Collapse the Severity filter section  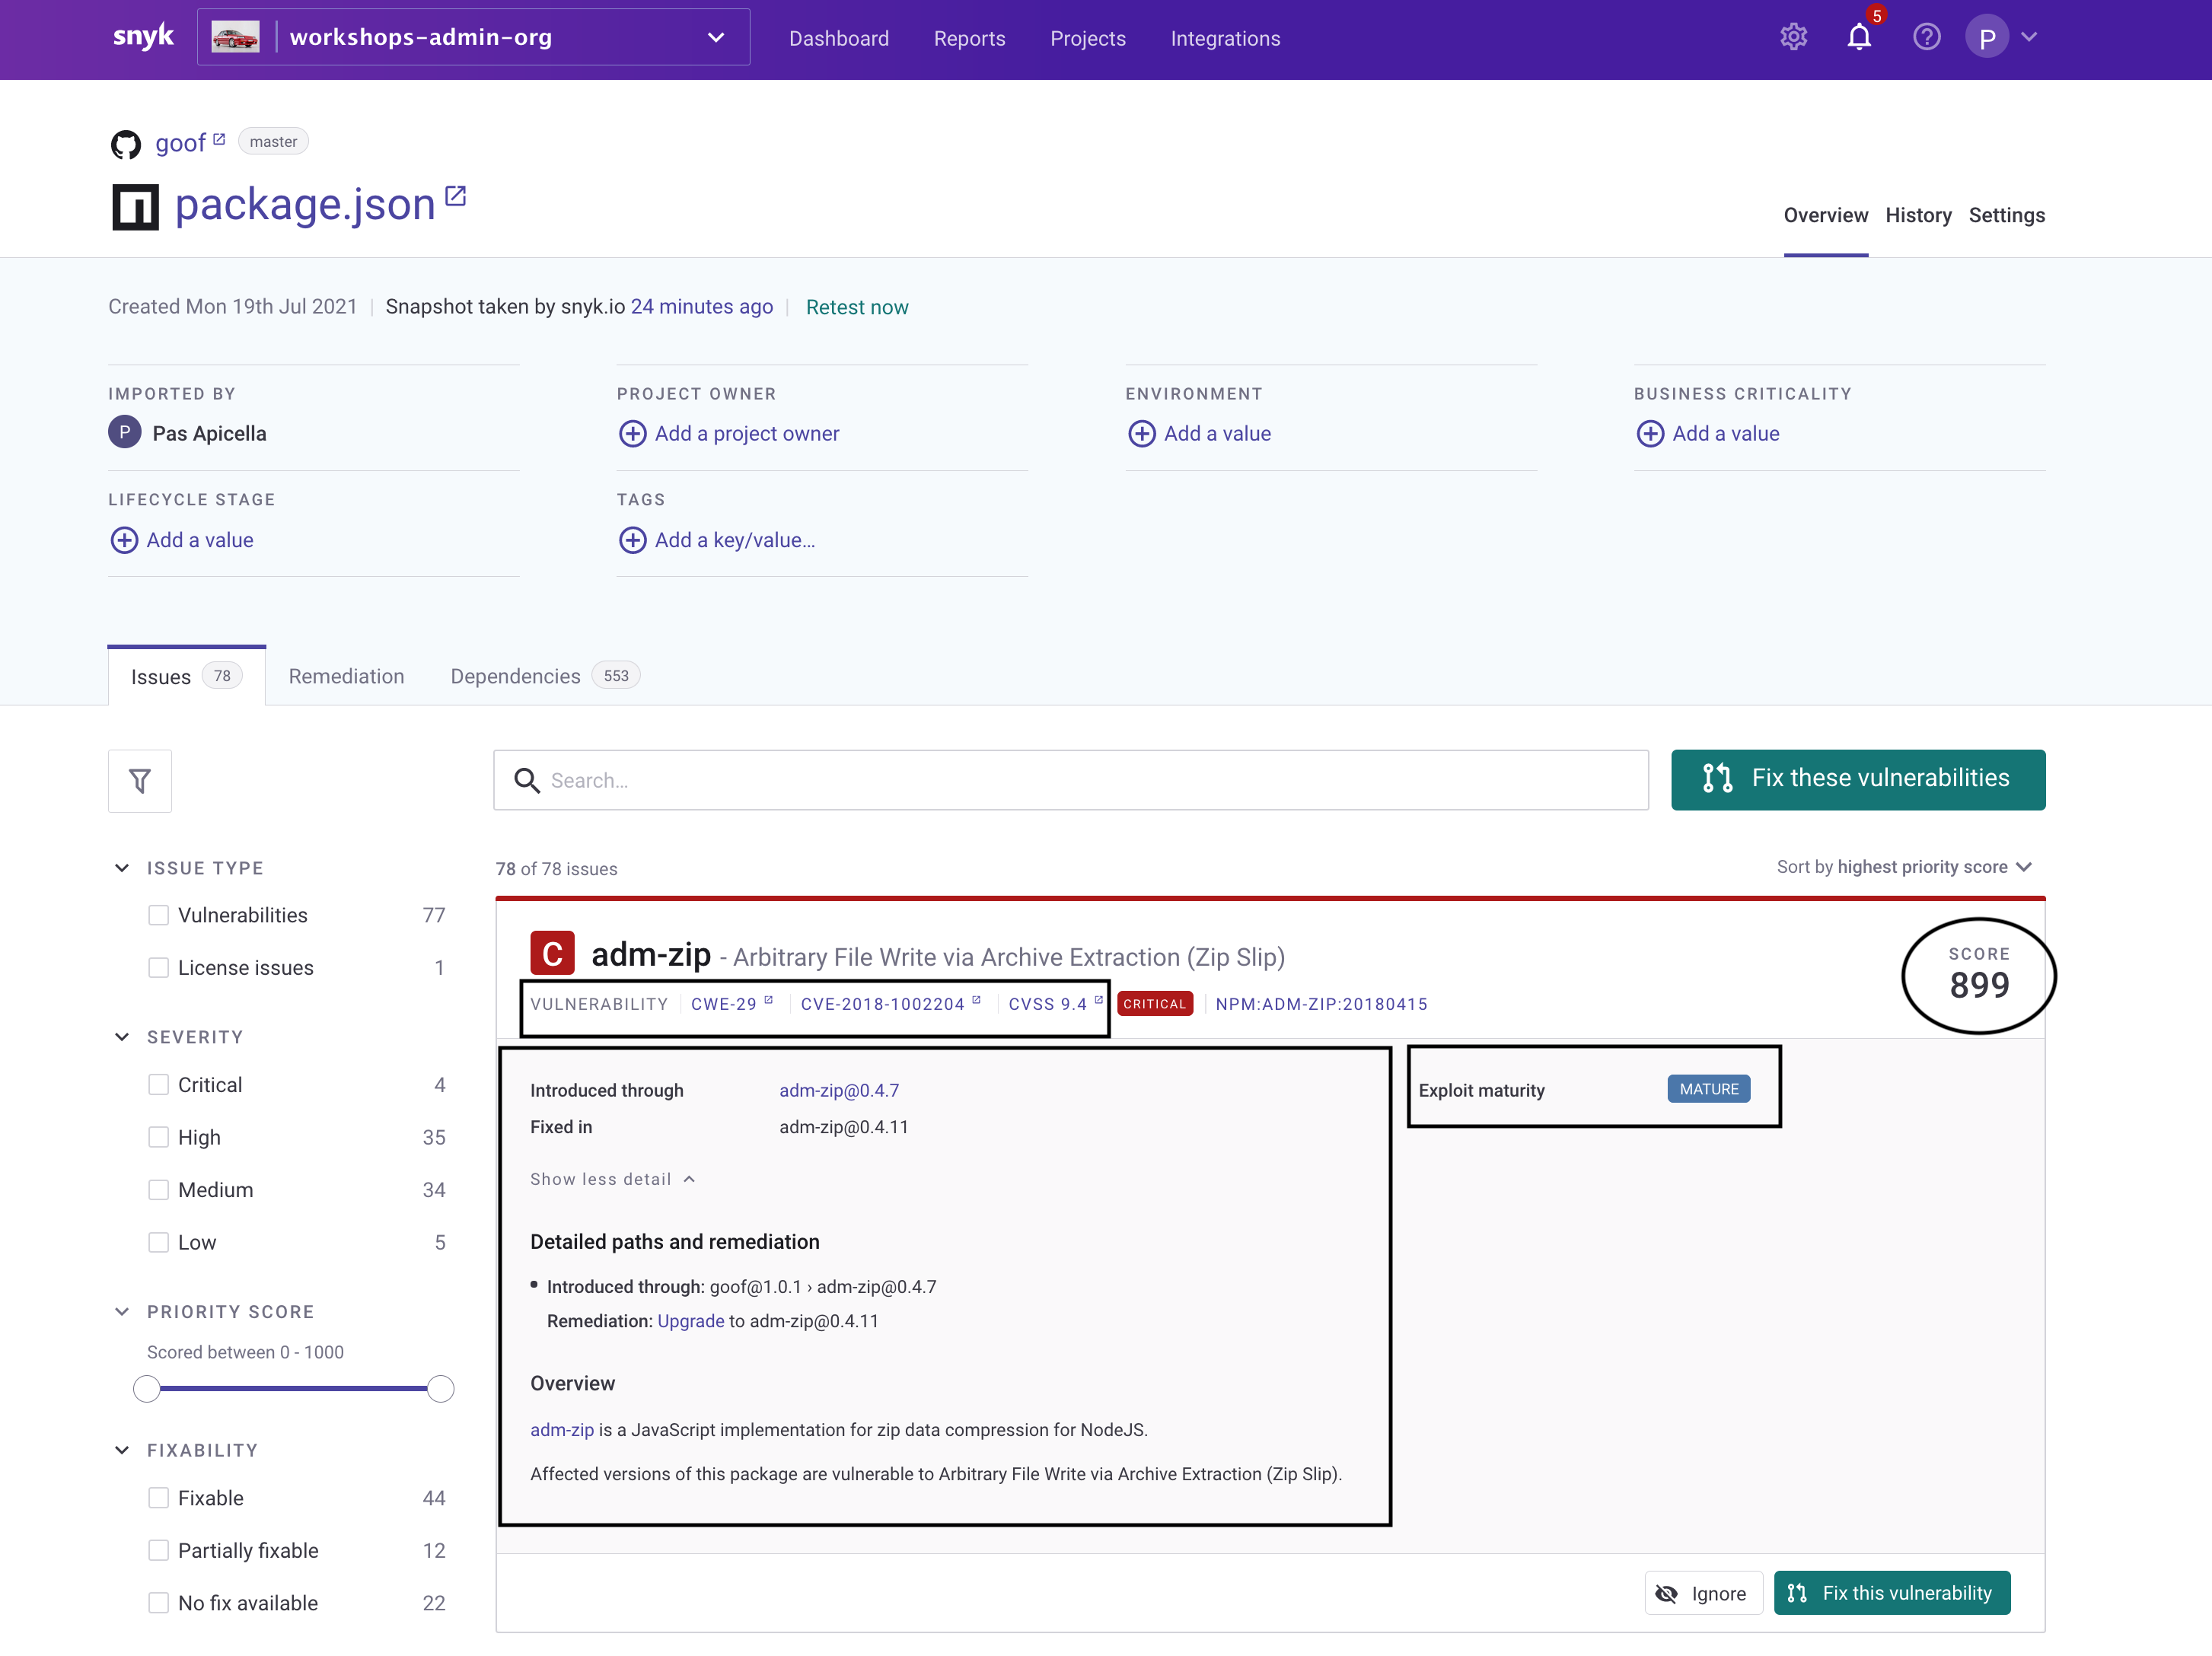(x=122, y=1037)
